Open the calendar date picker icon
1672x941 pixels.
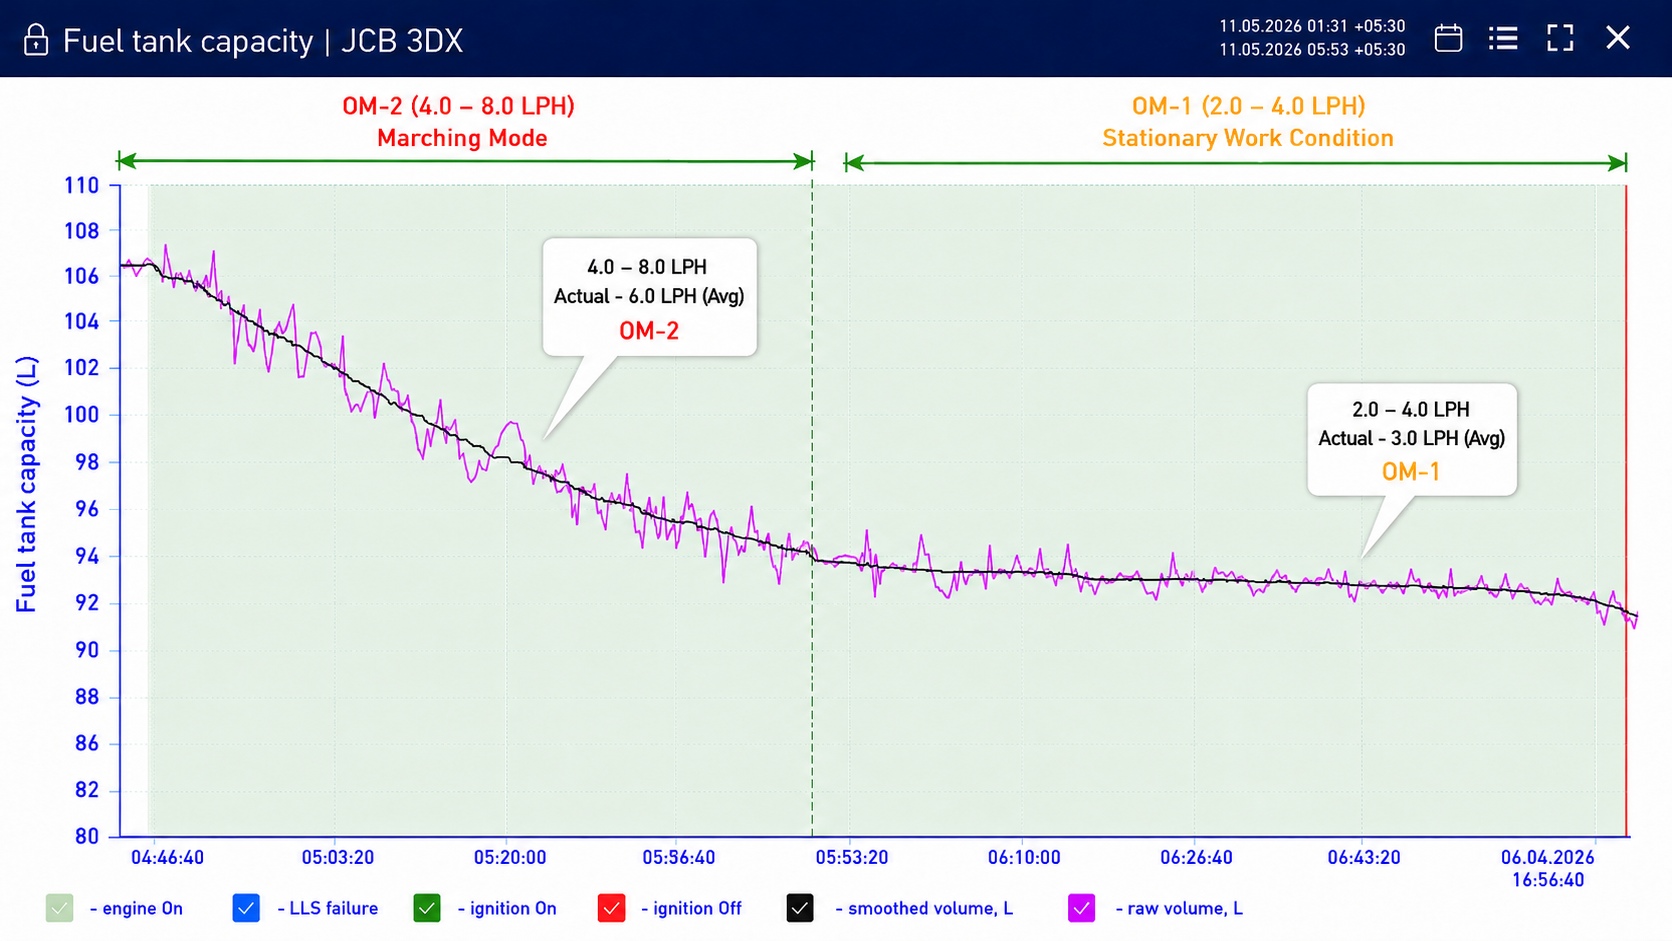pos(1448,38)
